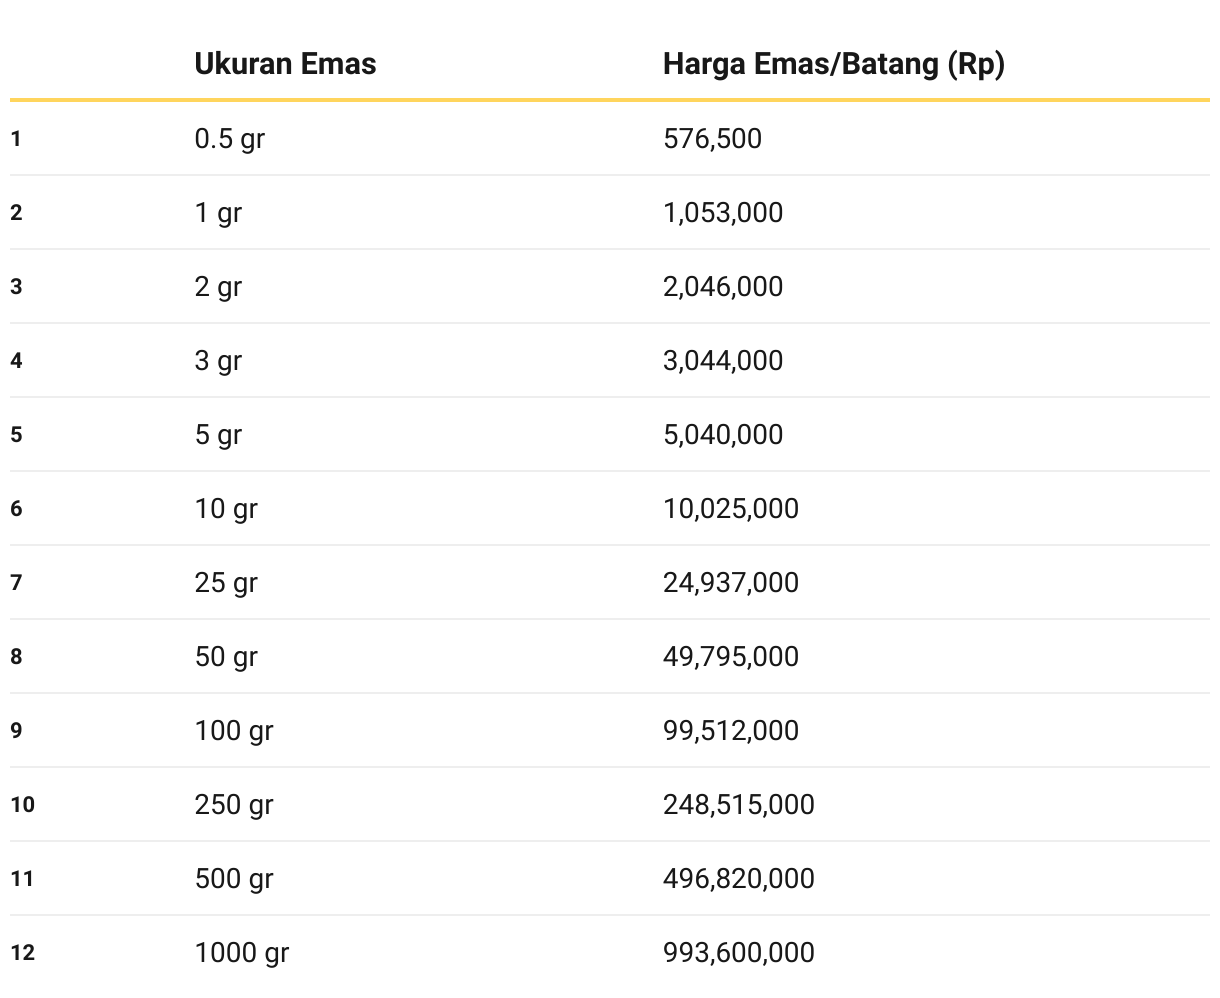Select the 1 gr size cell
1220x998 pixels.
(218, 212)
